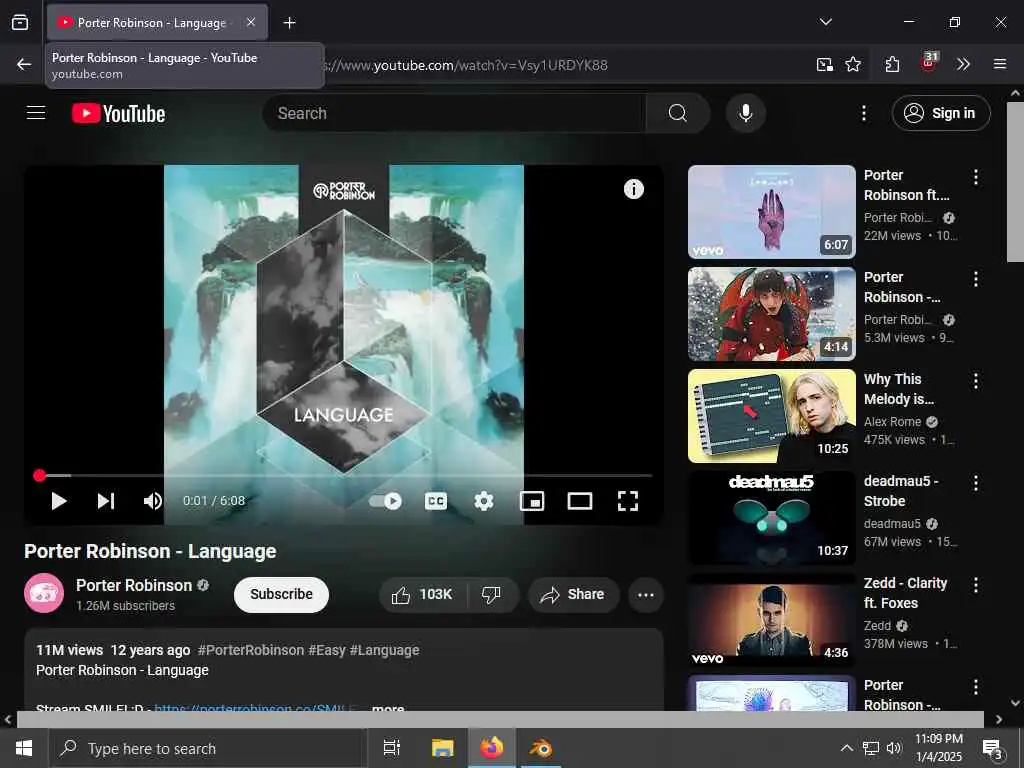Open picture-in-picture address bar icon
1024x768 pixels.
pyautogui.click(x=824, y=64)
